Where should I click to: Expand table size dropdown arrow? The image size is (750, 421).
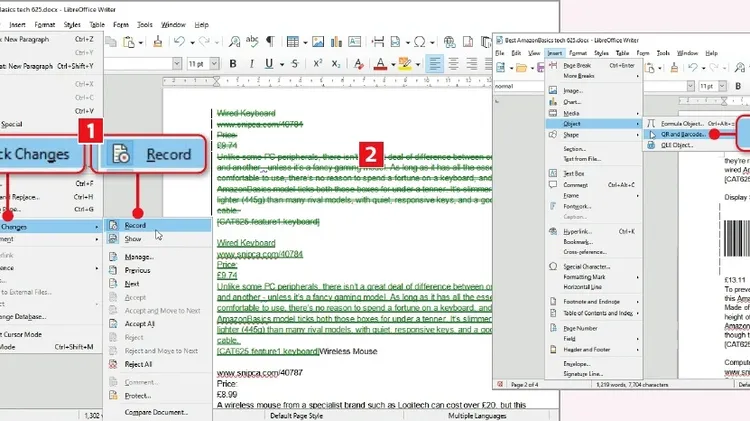[x=305, y=43]
